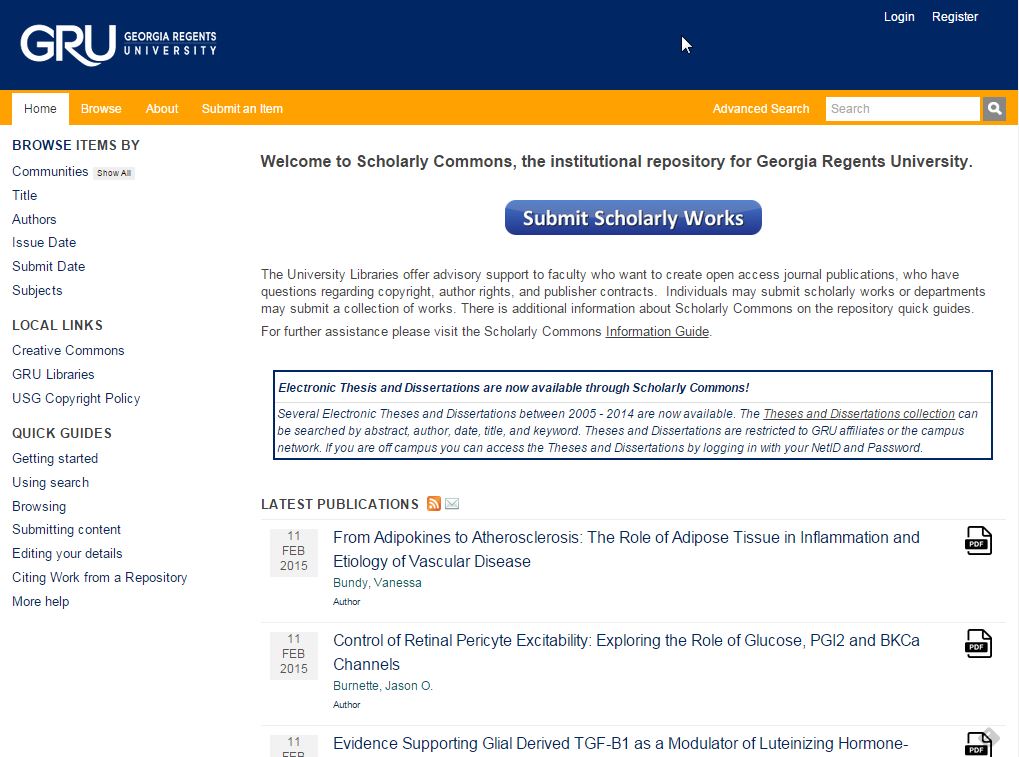Show All communities toggle
Screen dimensions: 1019x757
pos(114,173)
